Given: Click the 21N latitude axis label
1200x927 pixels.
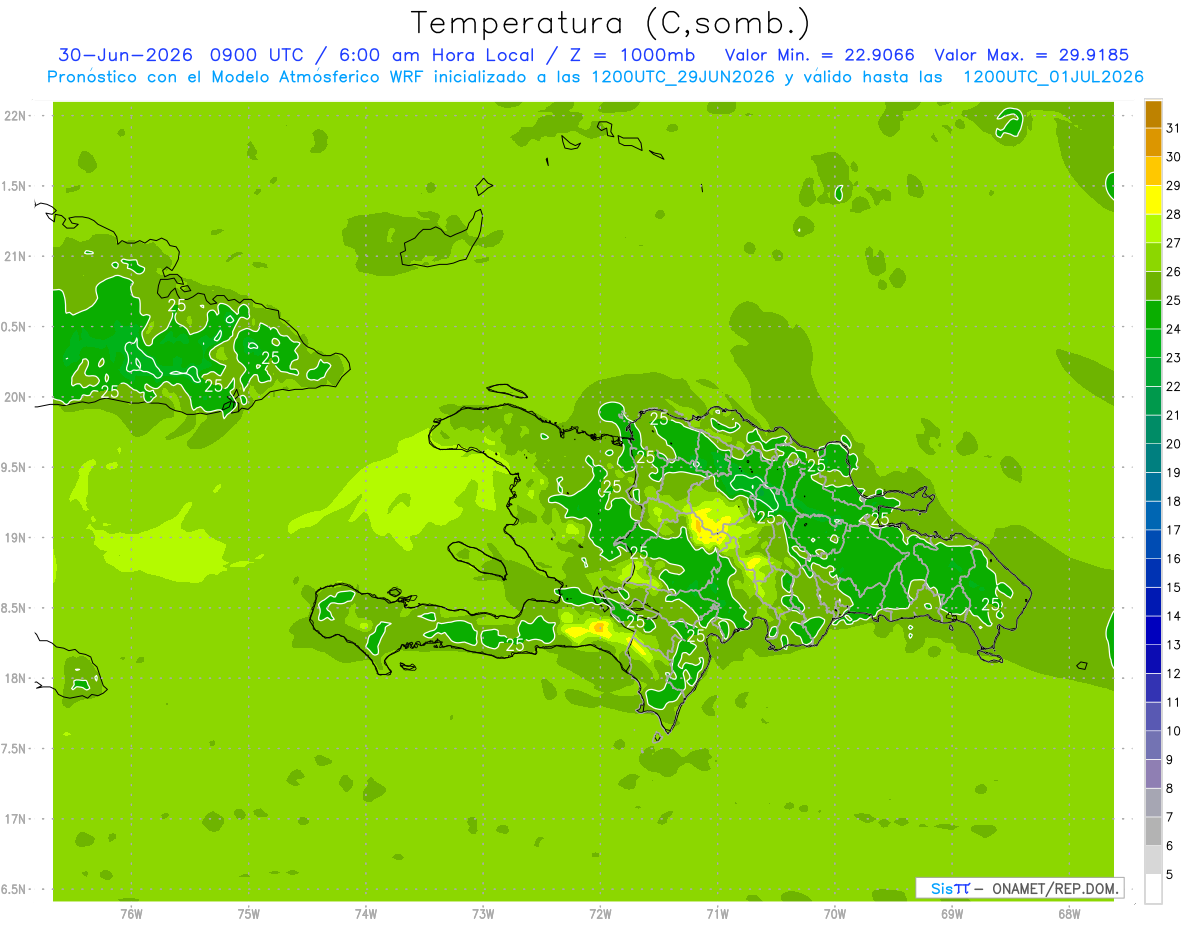Looking at the screenshot, I should [x=16, y=256].
